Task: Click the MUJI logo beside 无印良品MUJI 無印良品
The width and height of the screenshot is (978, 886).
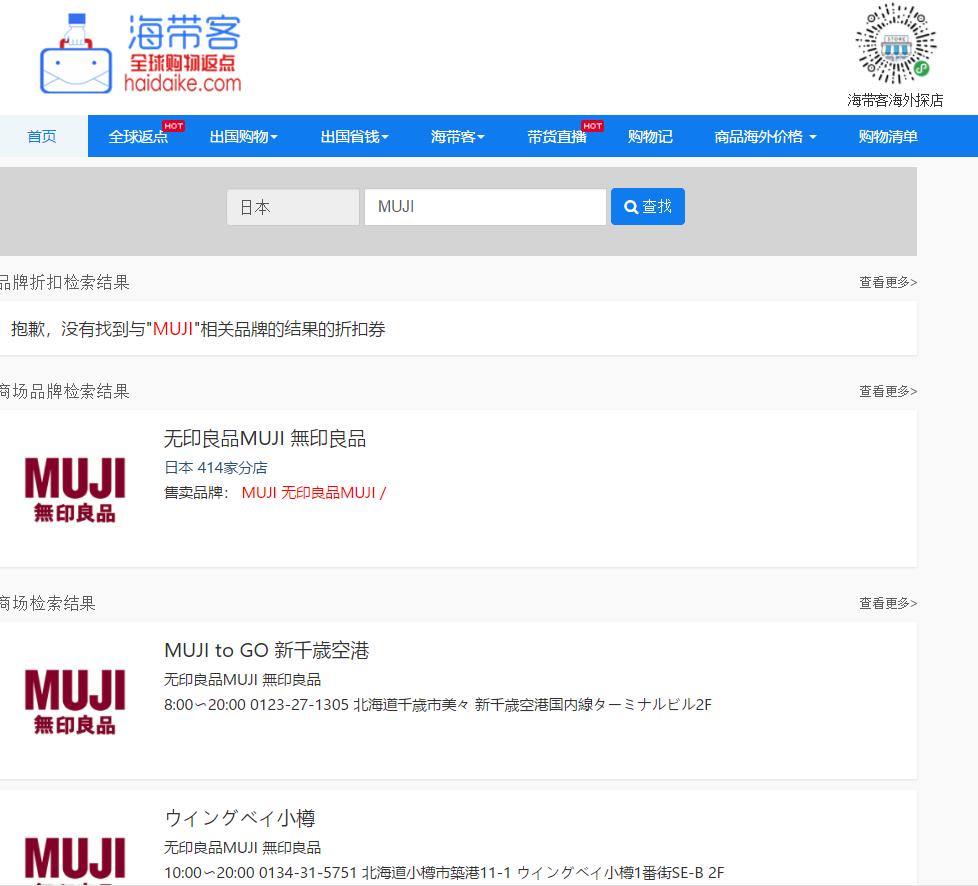Action: 75,487
